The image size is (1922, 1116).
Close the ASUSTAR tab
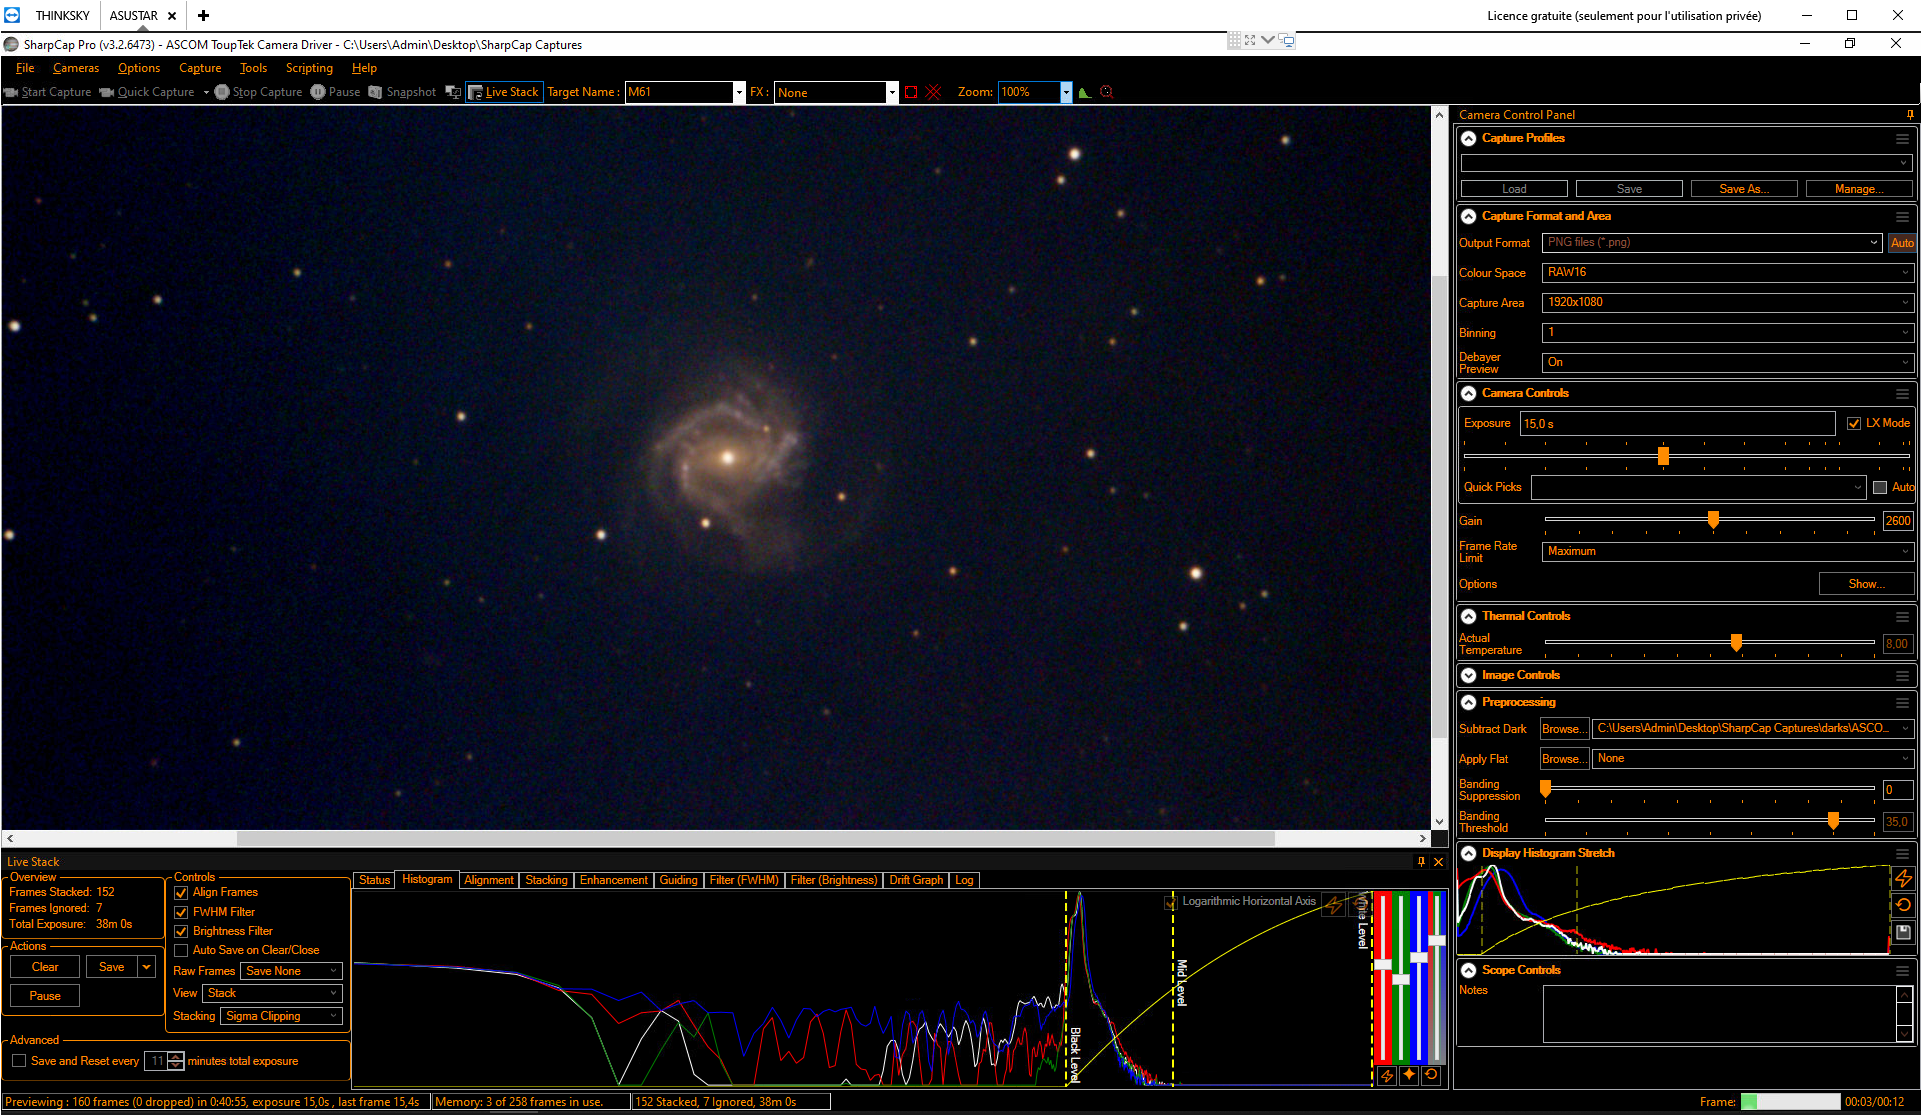coord(172,15)
